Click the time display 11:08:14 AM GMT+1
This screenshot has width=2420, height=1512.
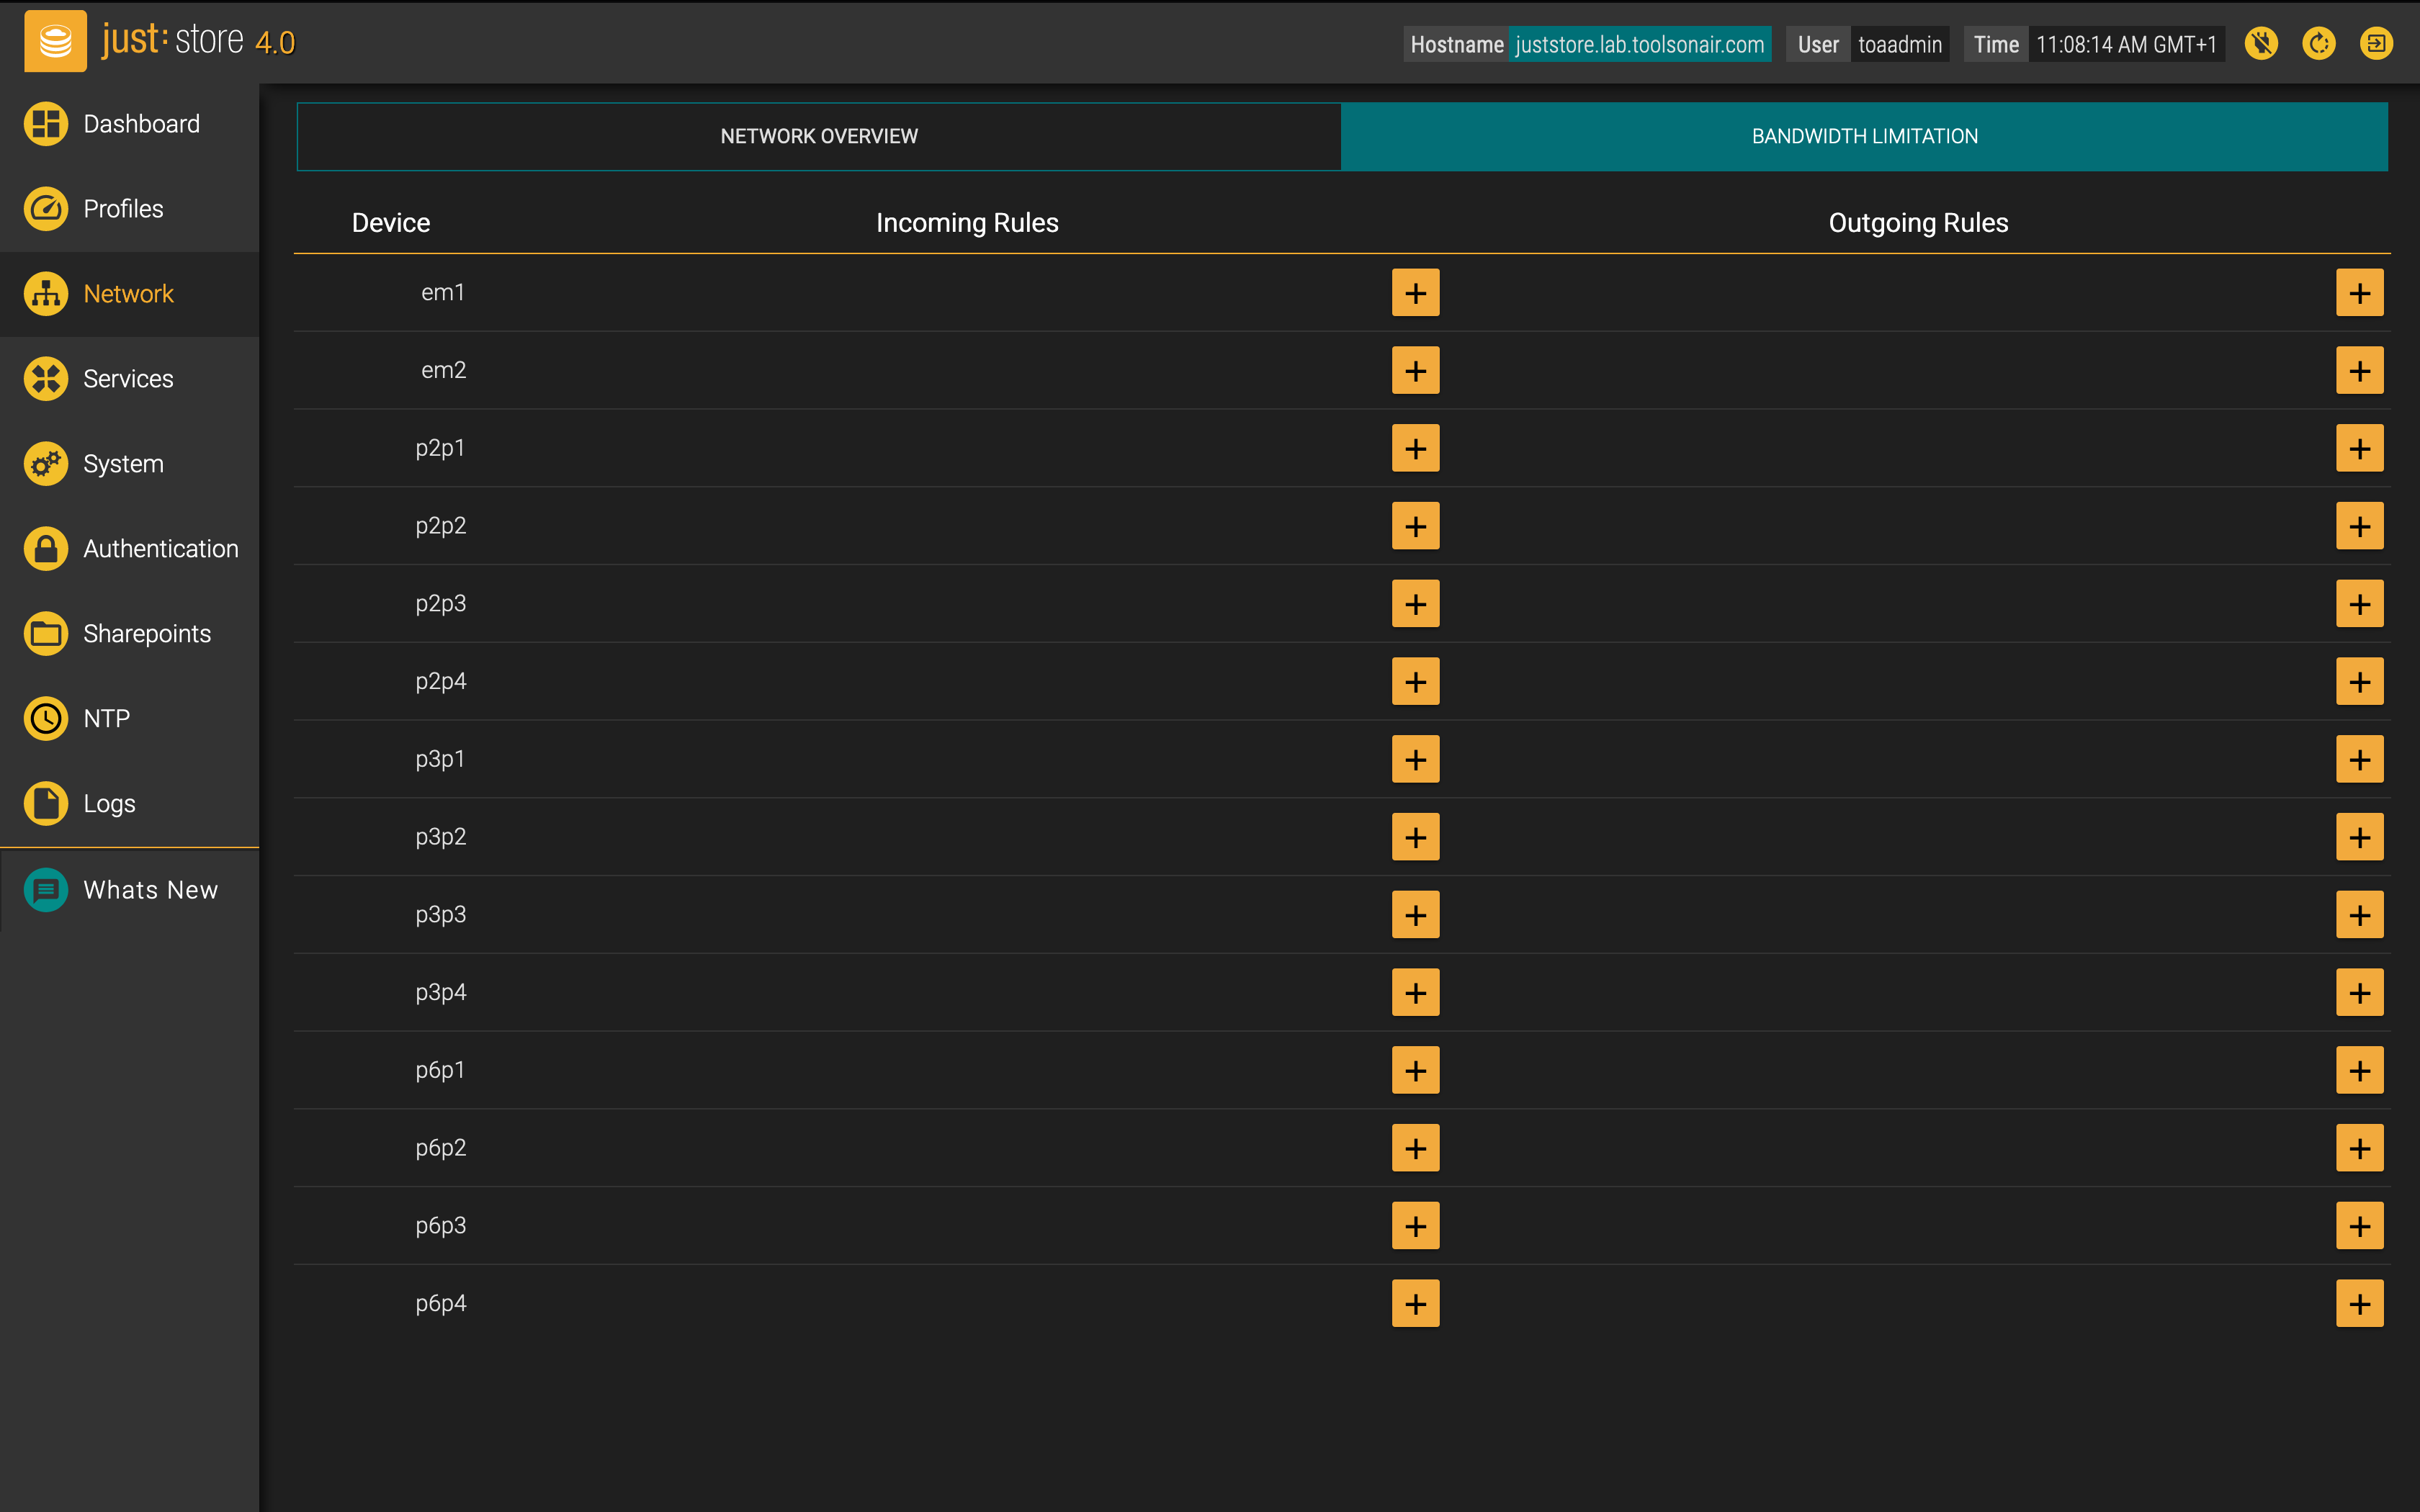click(2126, 44)
